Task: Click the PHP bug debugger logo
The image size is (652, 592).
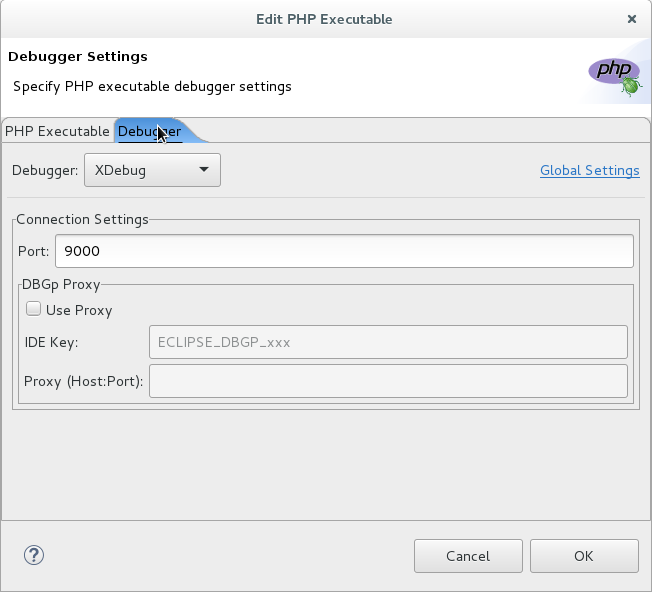Action: [x=615, y=77]
